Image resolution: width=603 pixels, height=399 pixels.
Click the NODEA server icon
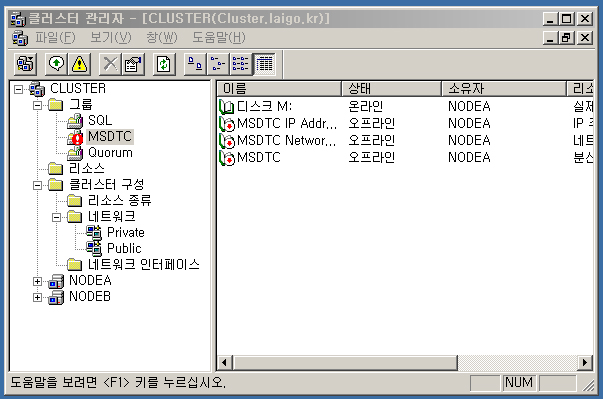point(56,281)
